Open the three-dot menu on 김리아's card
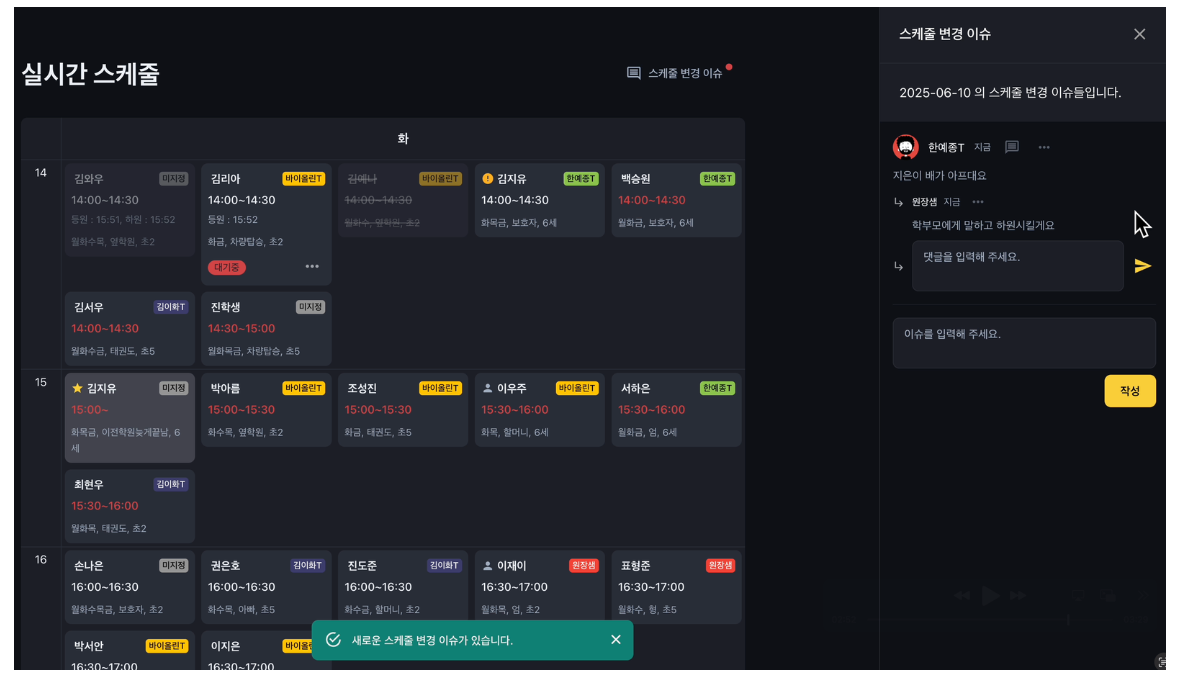1186x688 pixels. [x=312, y=266]
